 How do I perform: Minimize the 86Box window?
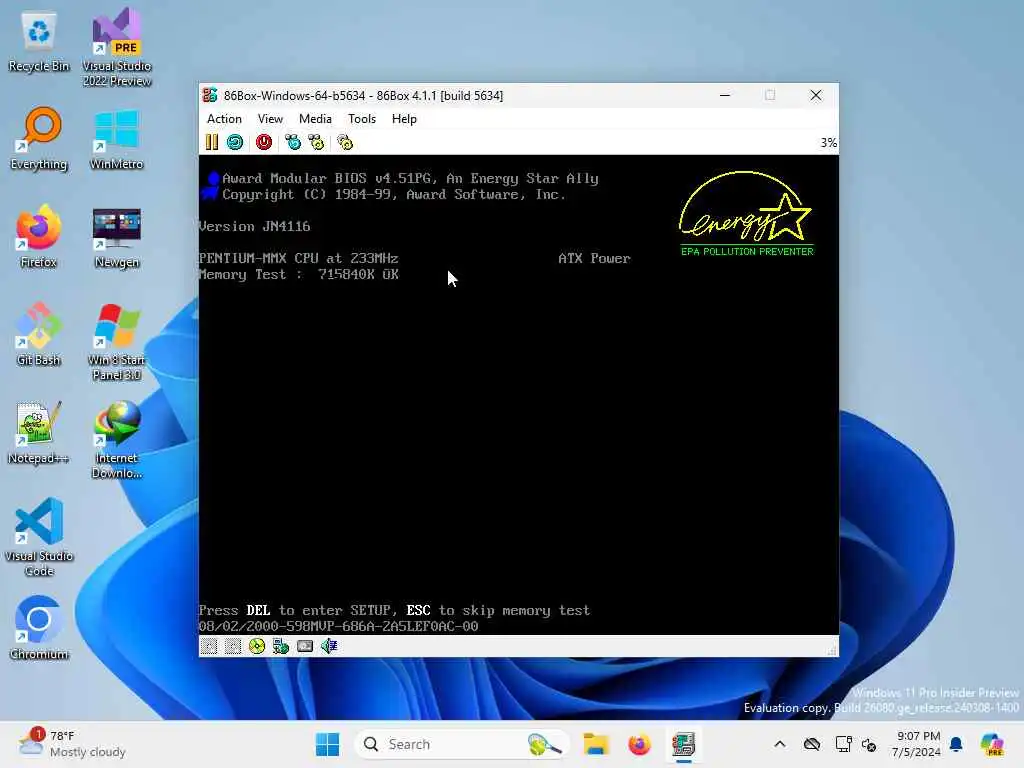tap(725, 95)
